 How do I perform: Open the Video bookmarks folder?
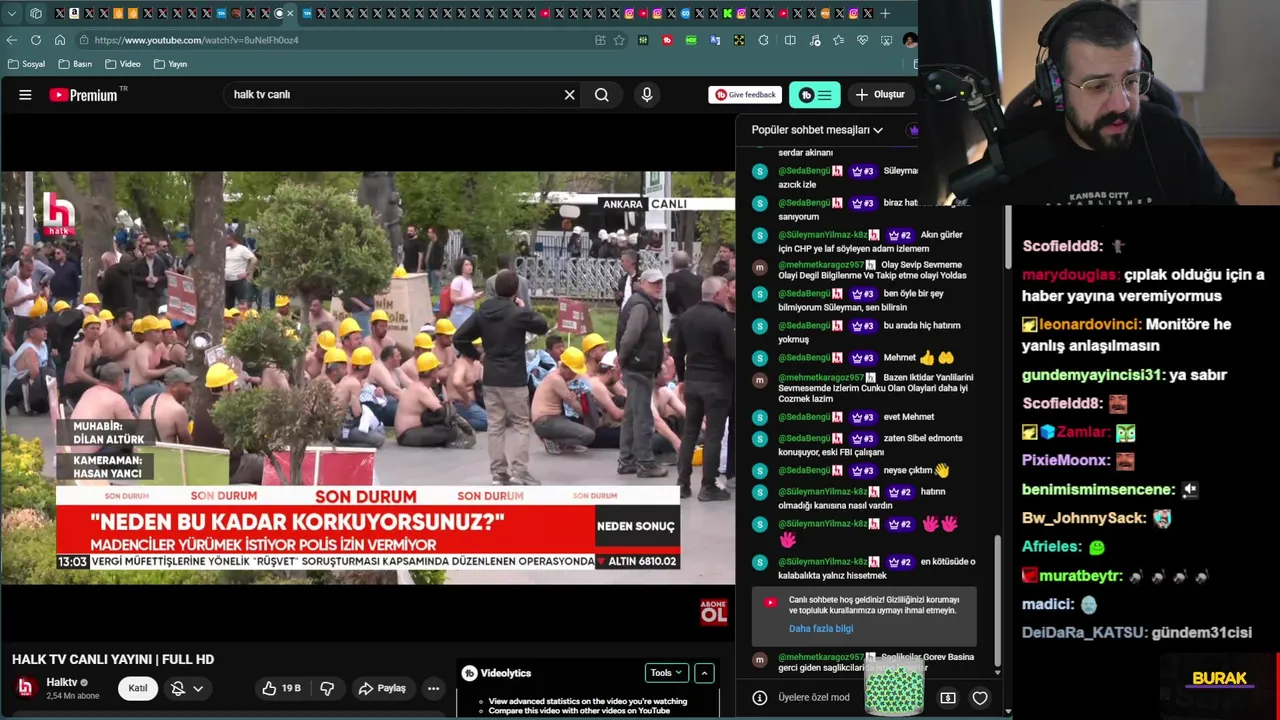(122, 64)
